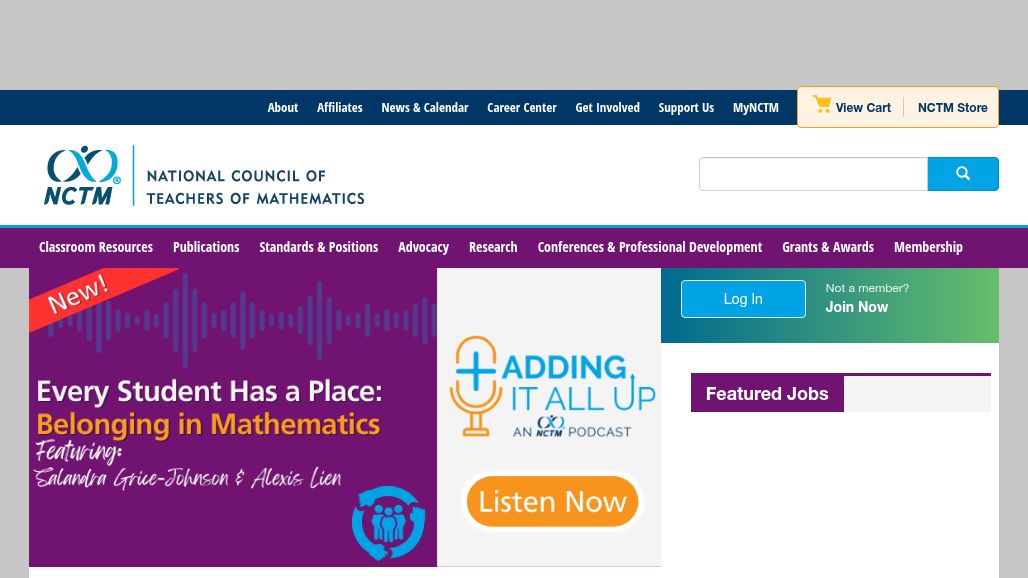Click the podcast microphone icon
The width and height of the screenshot is (1028, 578).
click(x=472, y=386)
